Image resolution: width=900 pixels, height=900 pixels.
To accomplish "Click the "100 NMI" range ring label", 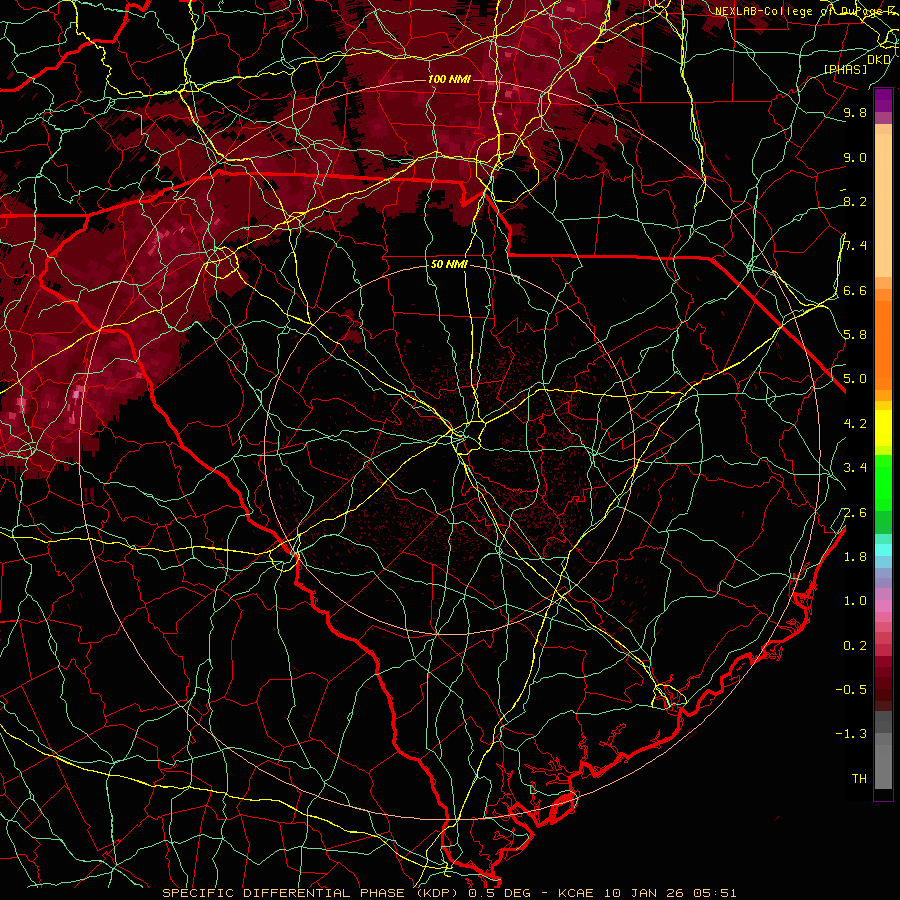I will pyautogui.click(x=449, y=79).
